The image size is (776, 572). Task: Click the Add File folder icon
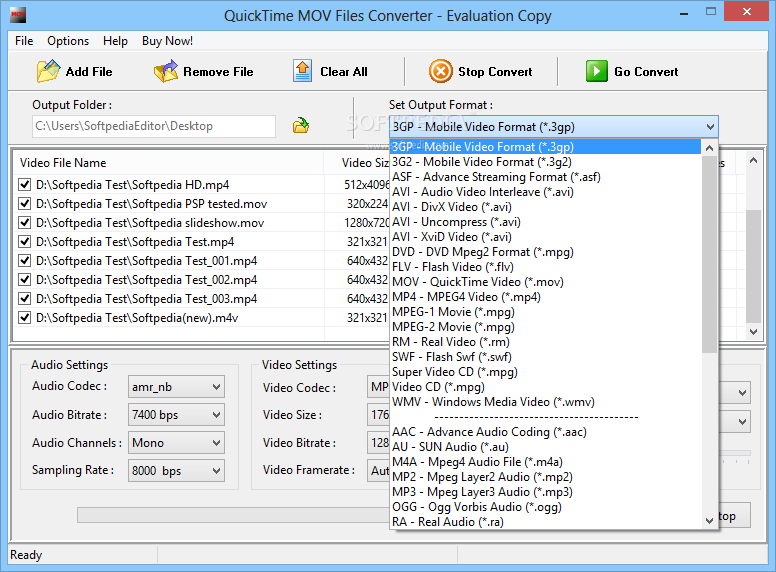click(48, 71)
